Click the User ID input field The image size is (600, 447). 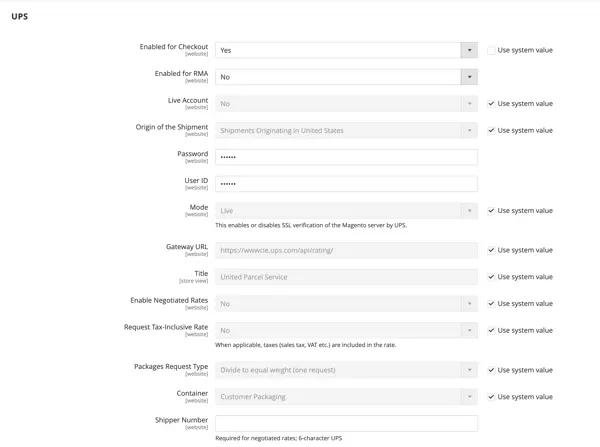point(346,184)
